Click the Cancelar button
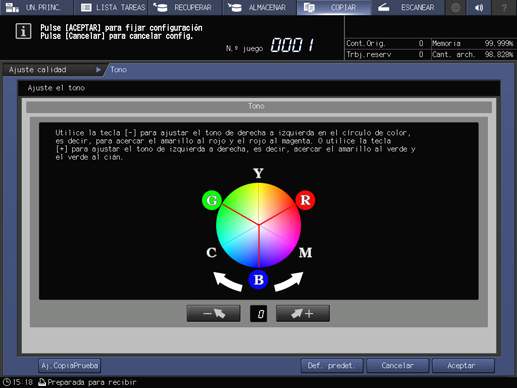 pyautogui.click(x=397, y=366)
